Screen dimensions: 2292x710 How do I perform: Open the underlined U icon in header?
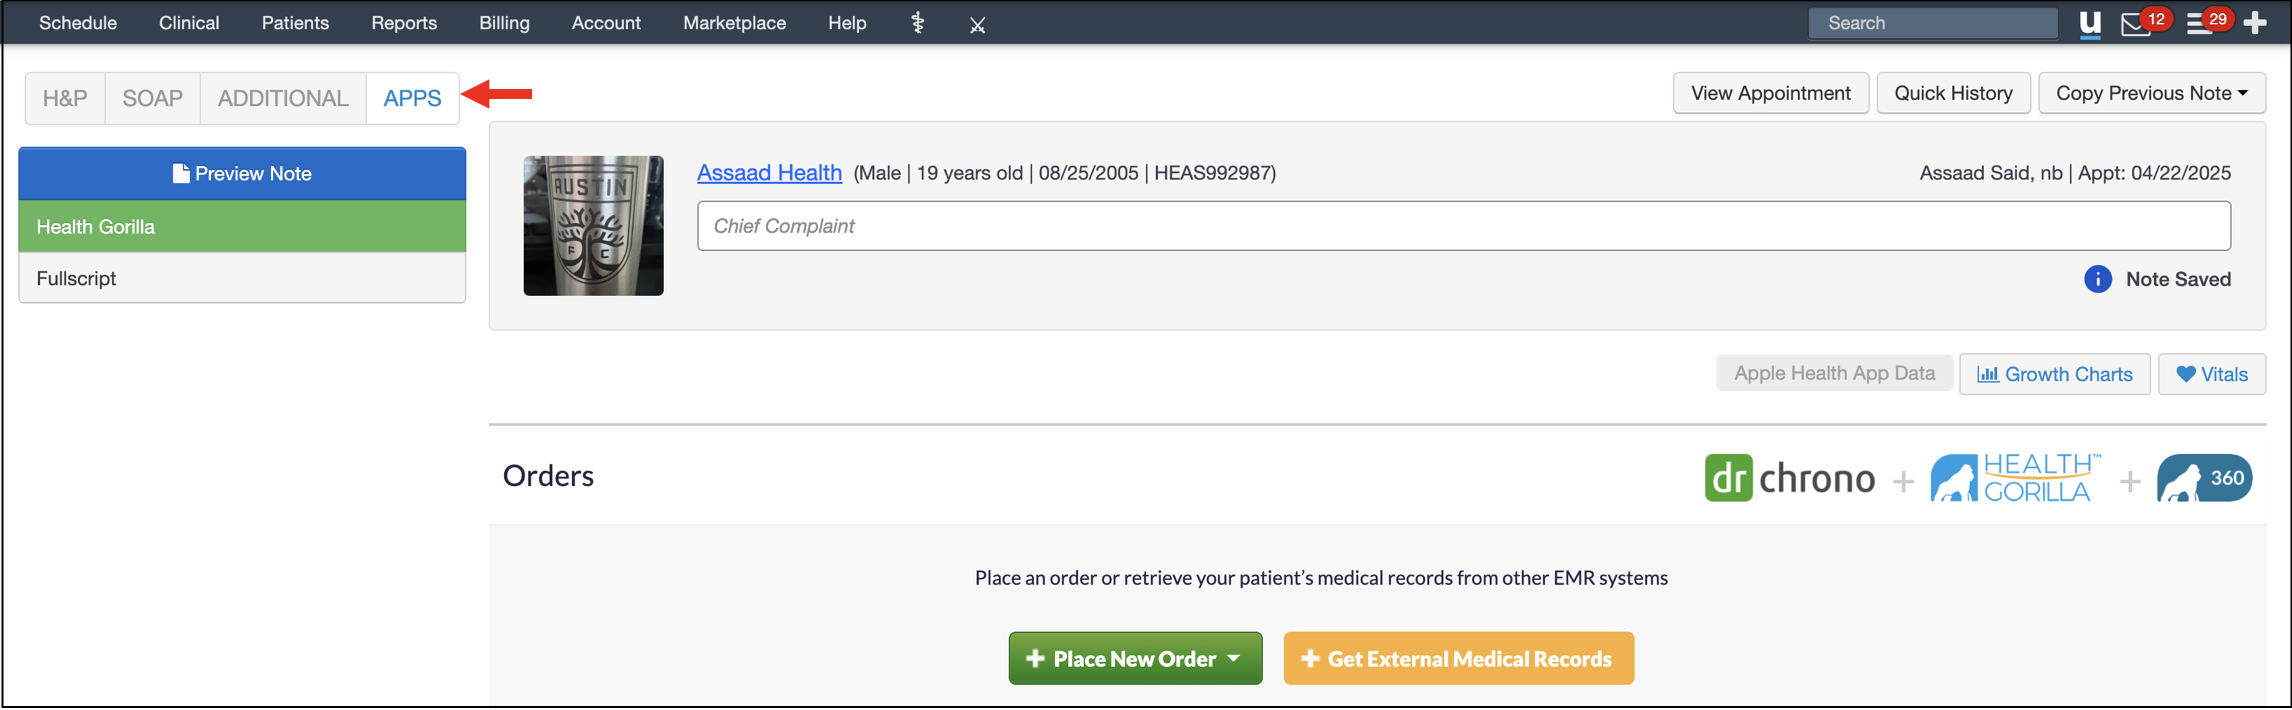pos(2089,23)
